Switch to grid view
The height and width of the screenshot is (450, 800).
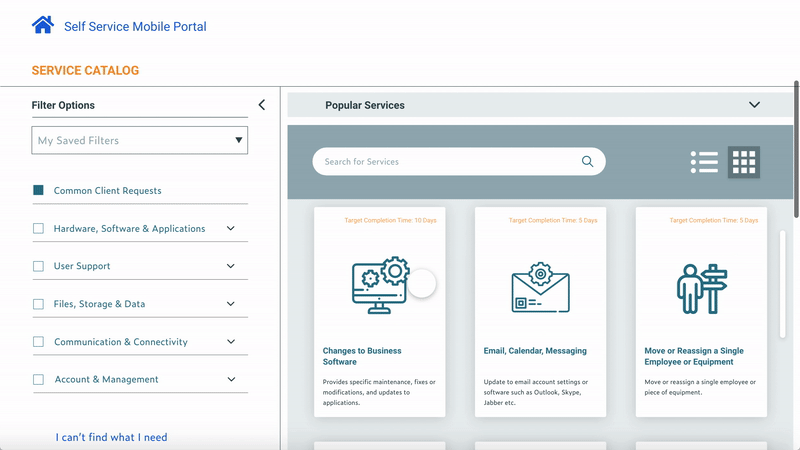click(743, 162)
